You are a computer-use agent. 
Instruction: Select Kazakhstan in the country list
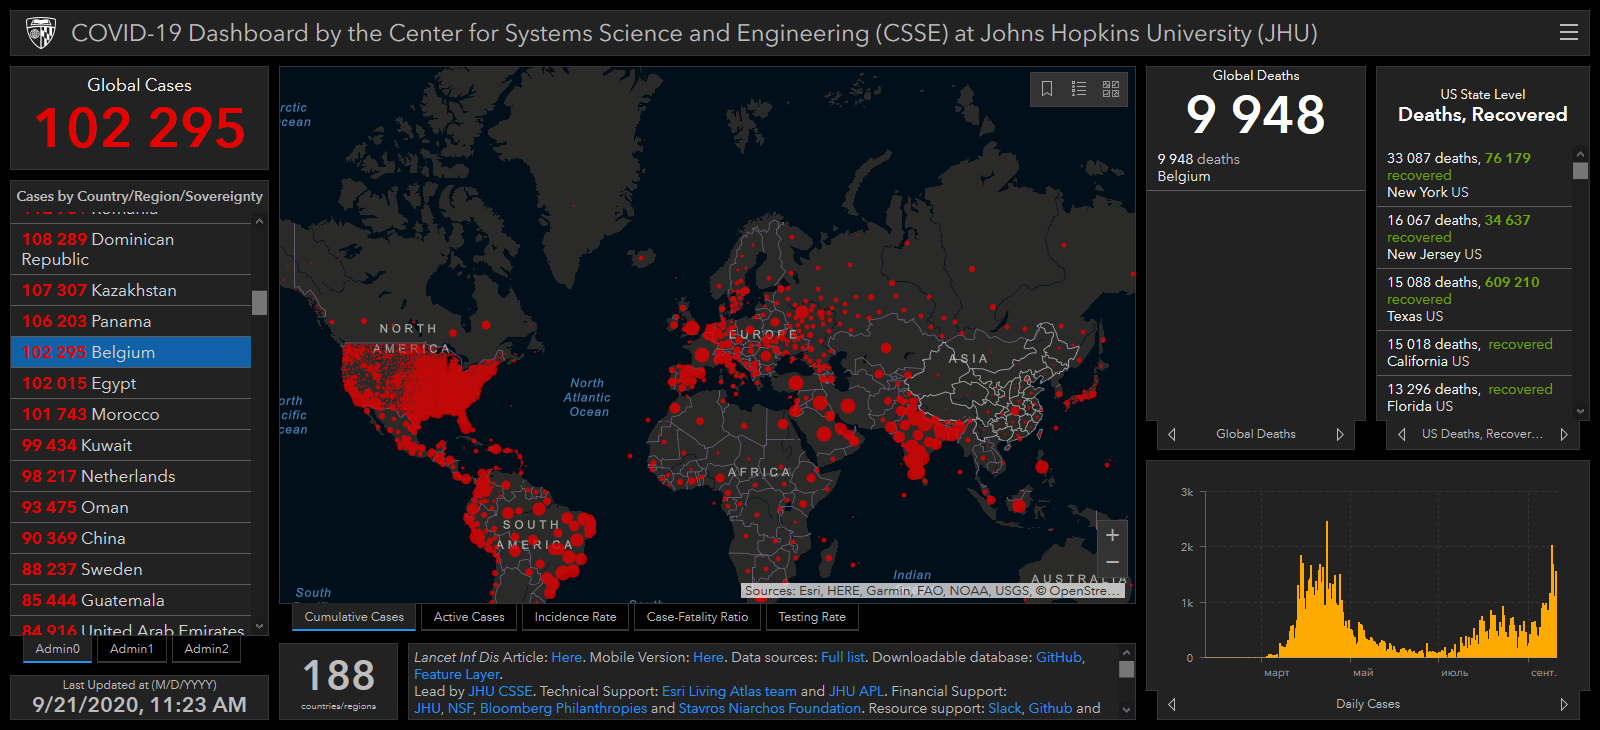(x=131, y=290)
